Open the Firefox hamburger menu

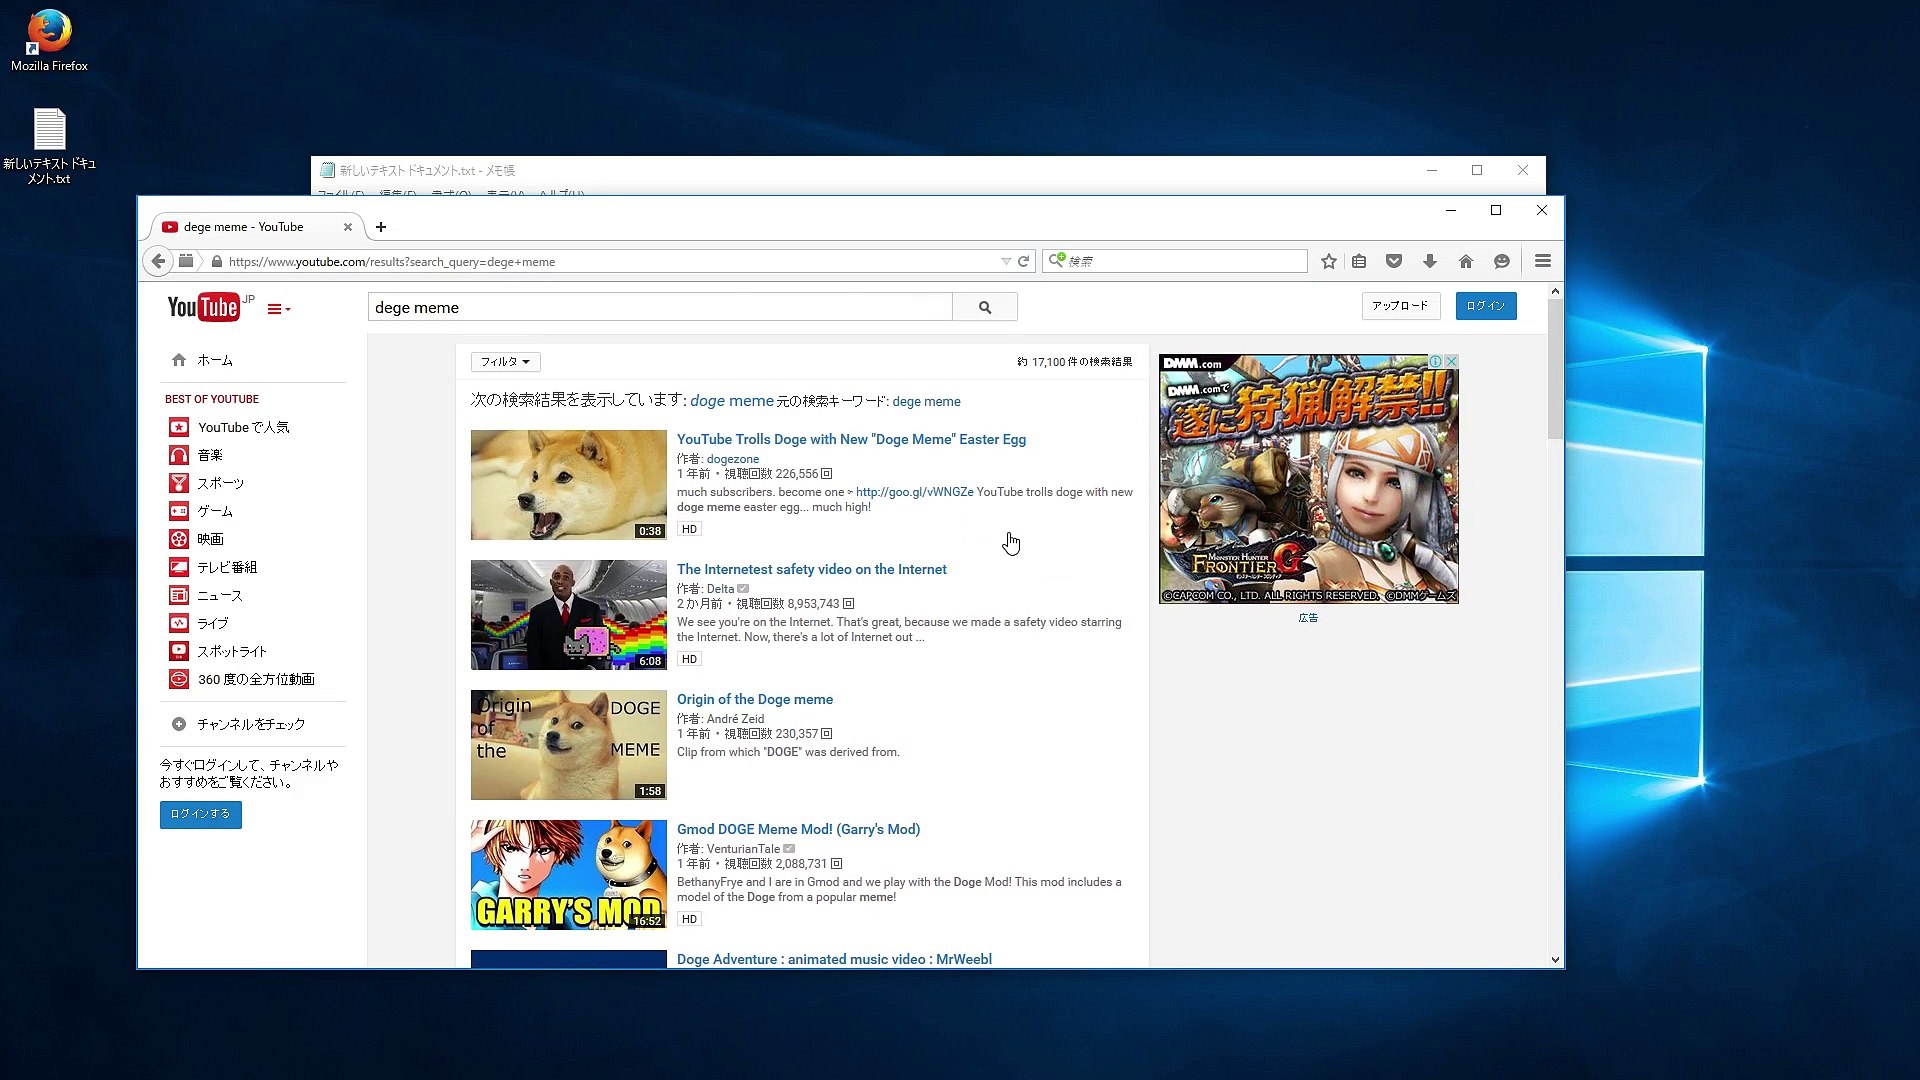tap(1543, 261)
